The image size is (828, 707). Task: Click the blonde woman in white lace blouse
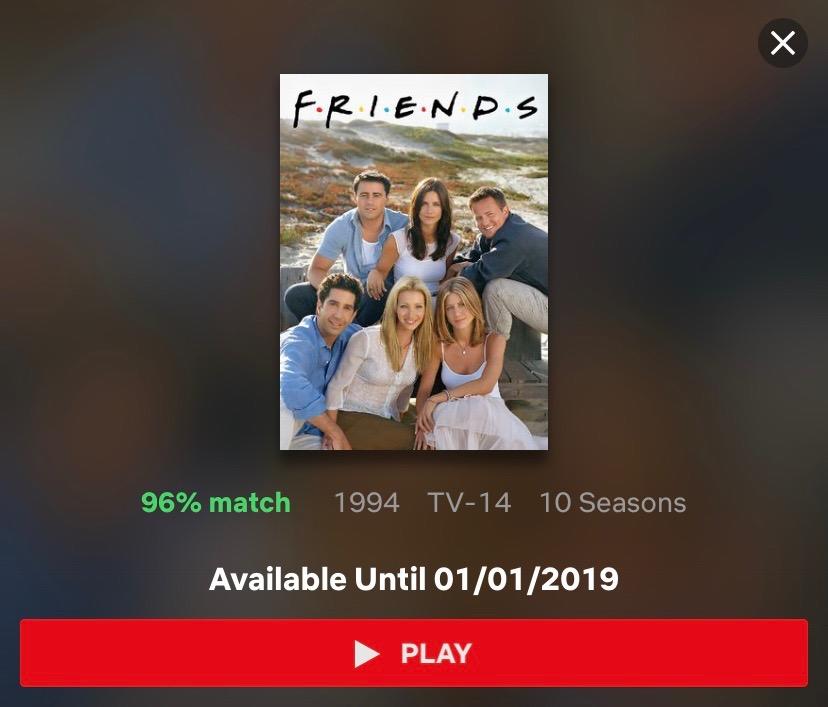click(380, 364)
